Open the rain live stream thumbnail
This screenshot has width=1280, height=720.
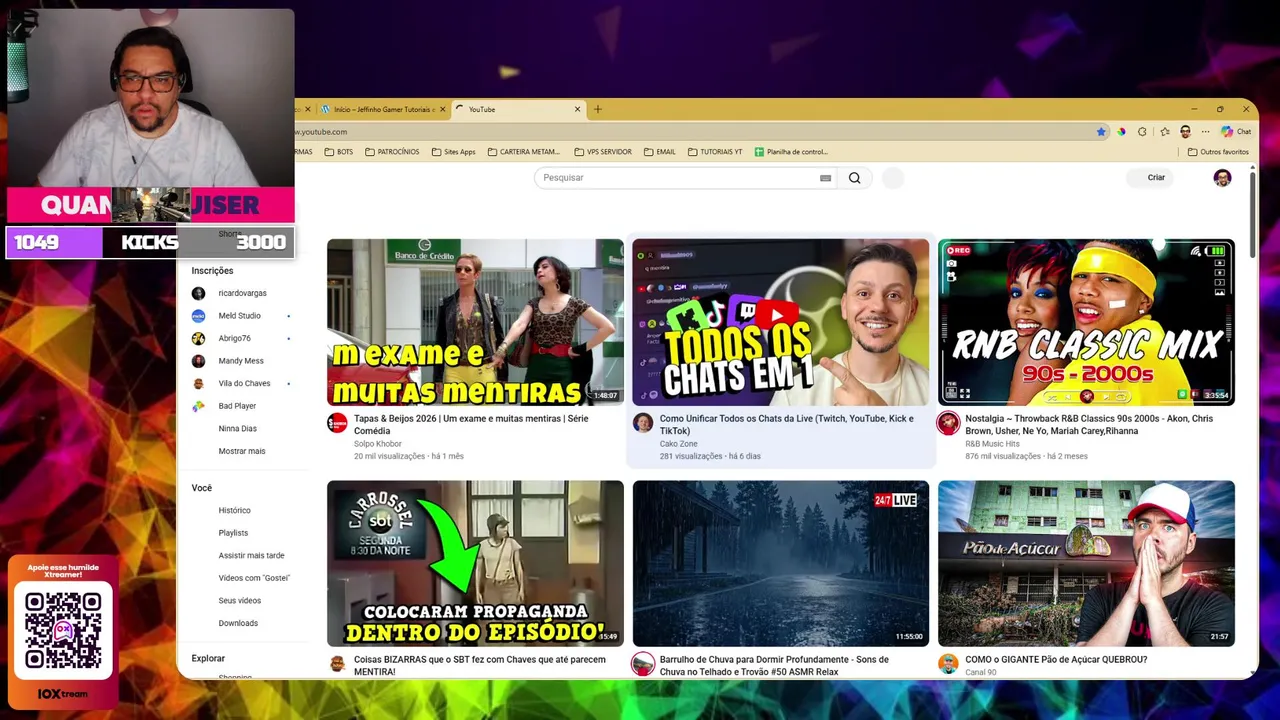(x=780, y=563)
